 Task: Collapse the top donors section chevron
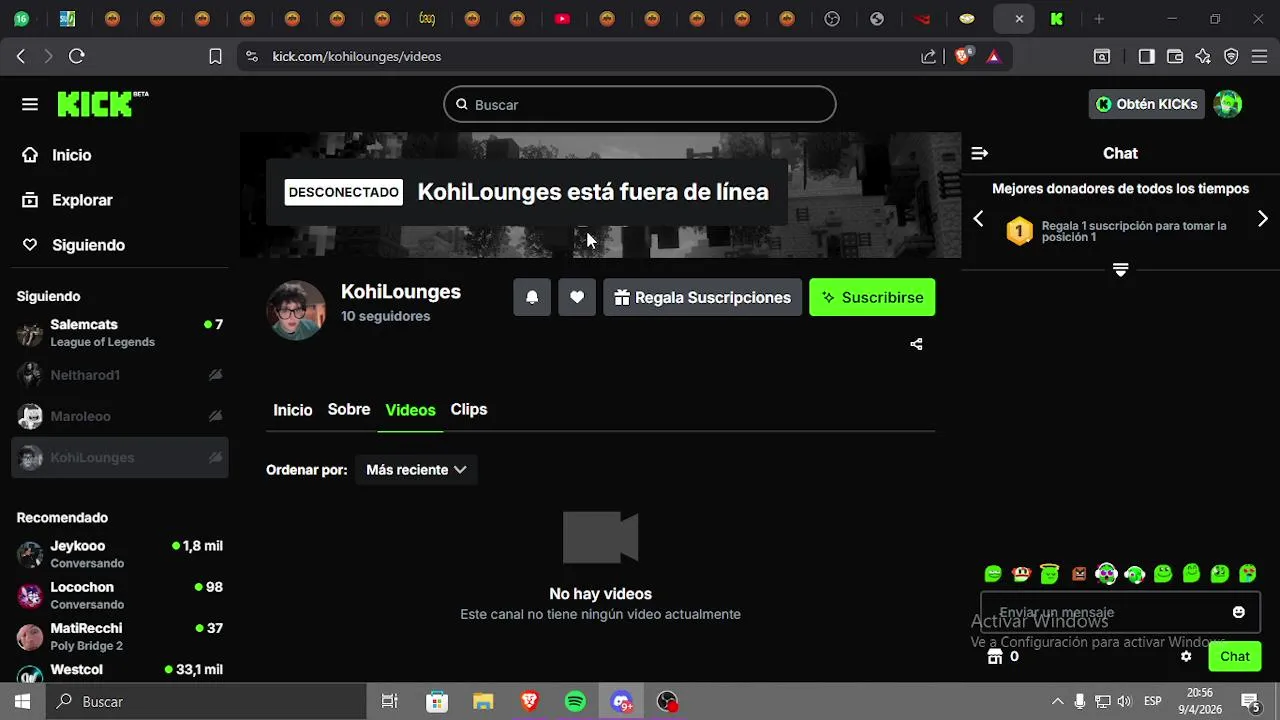(x=1120, y=270)
